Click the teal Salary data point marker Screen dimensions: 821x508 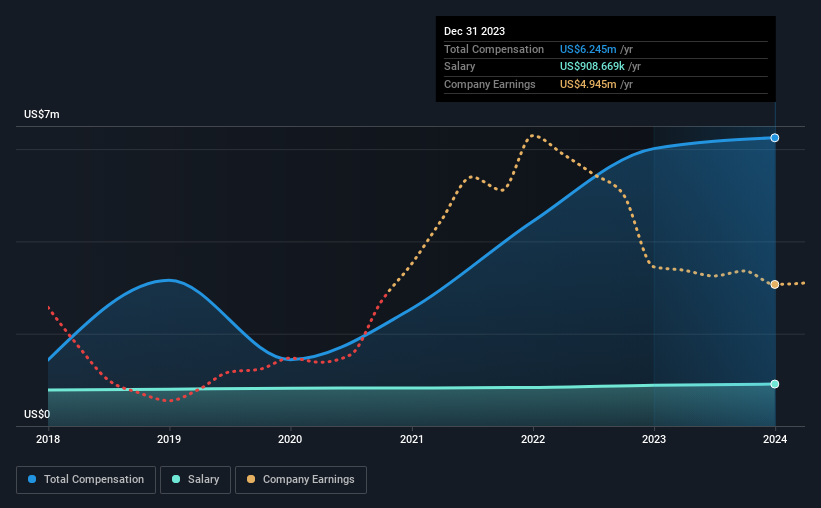pyautogui.click(x=775, y=384)
